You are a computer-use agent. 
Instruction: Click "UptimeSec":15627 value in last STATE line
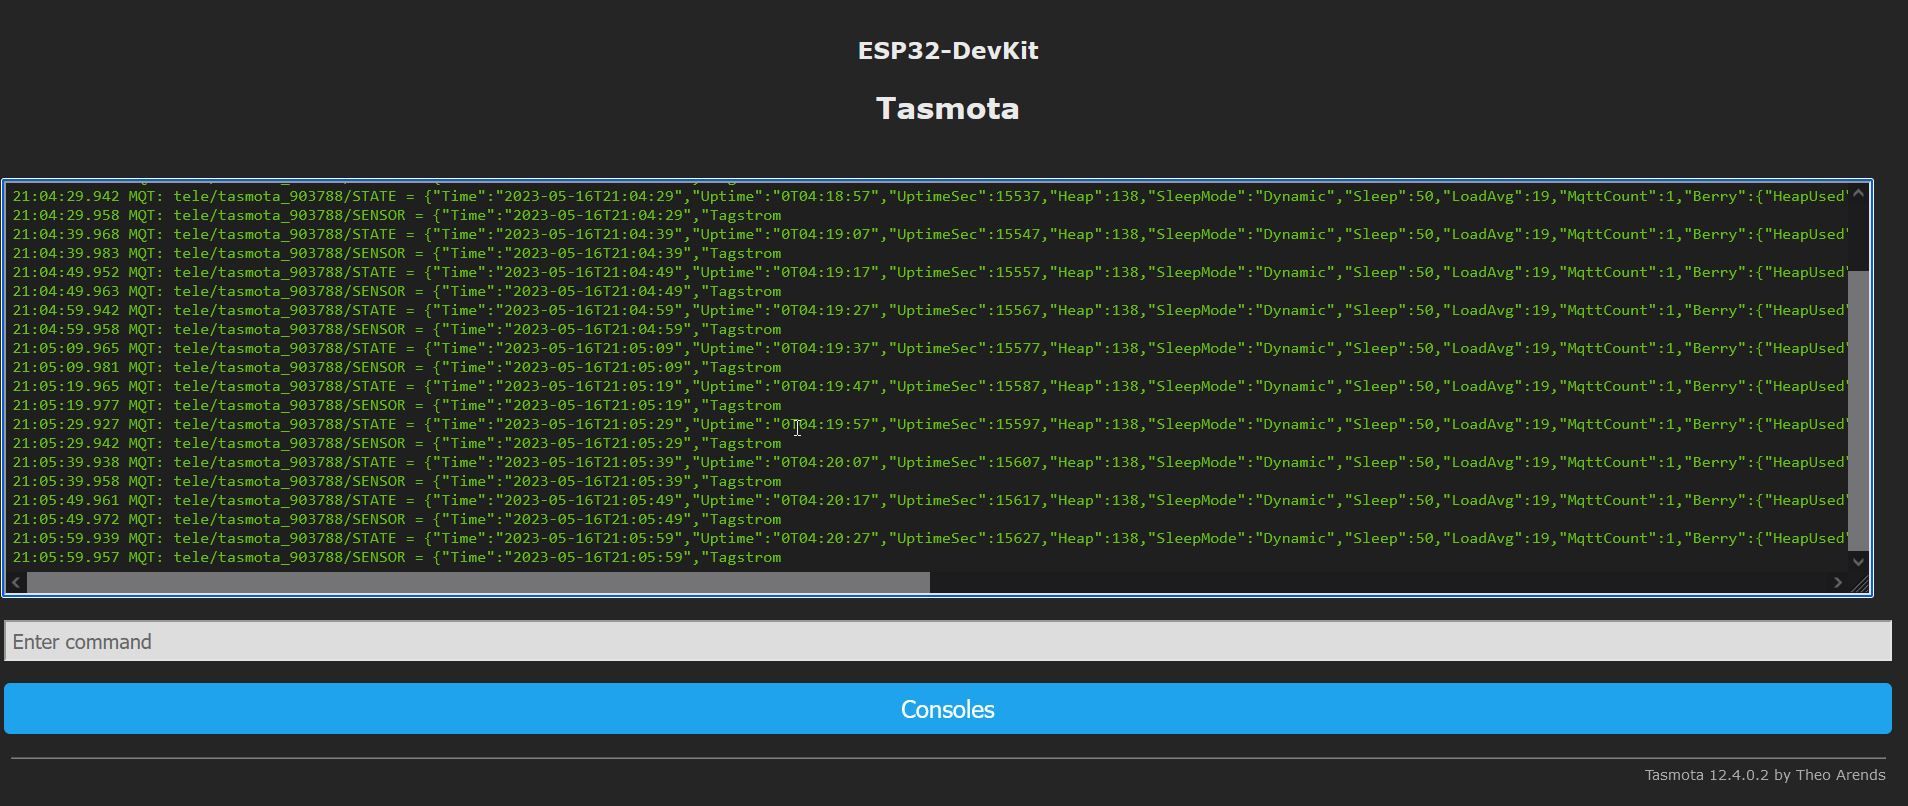point(964,538)
